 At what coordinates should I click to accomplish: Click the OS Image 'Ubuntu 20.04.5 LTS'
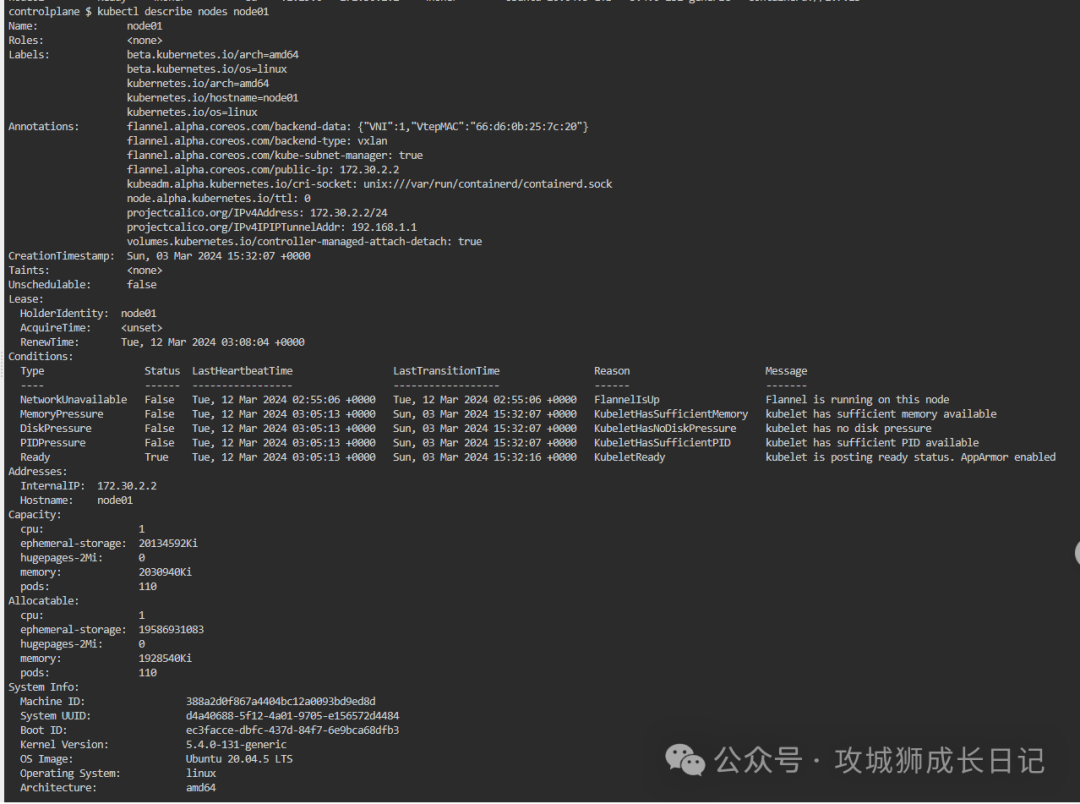tap(239, 759)
